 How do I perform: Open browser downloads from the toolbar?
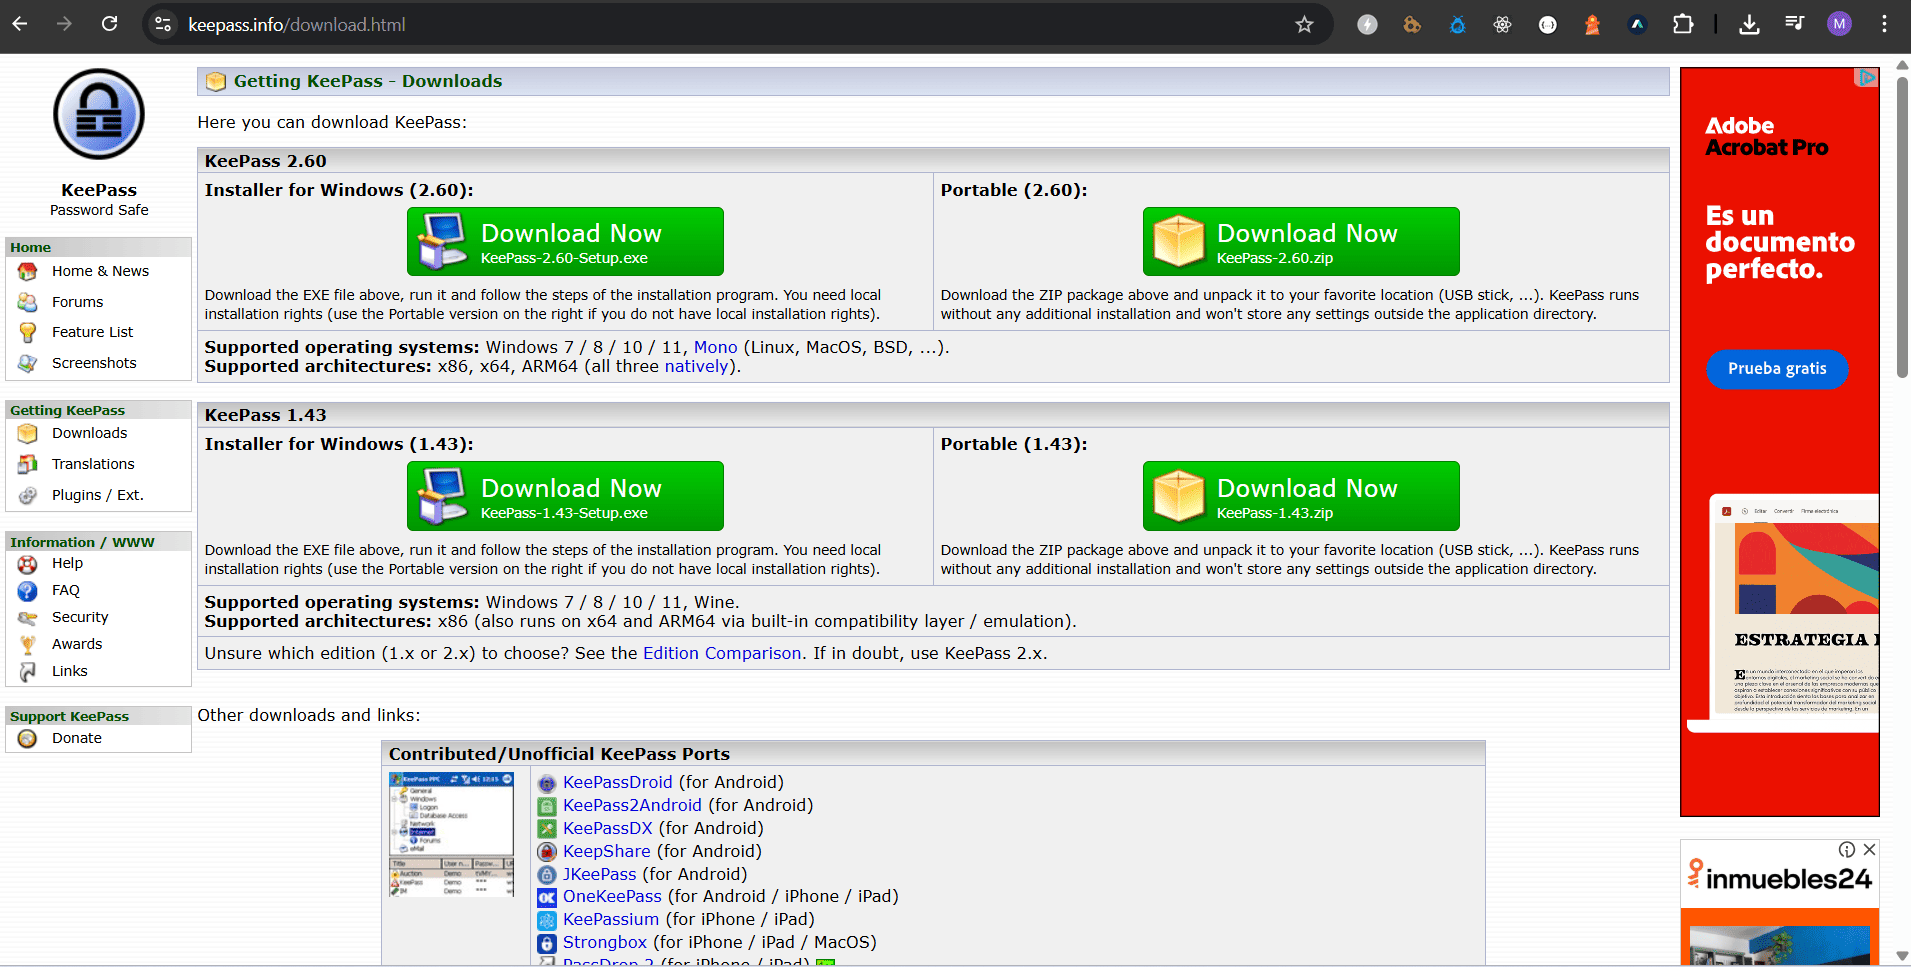1748,24
